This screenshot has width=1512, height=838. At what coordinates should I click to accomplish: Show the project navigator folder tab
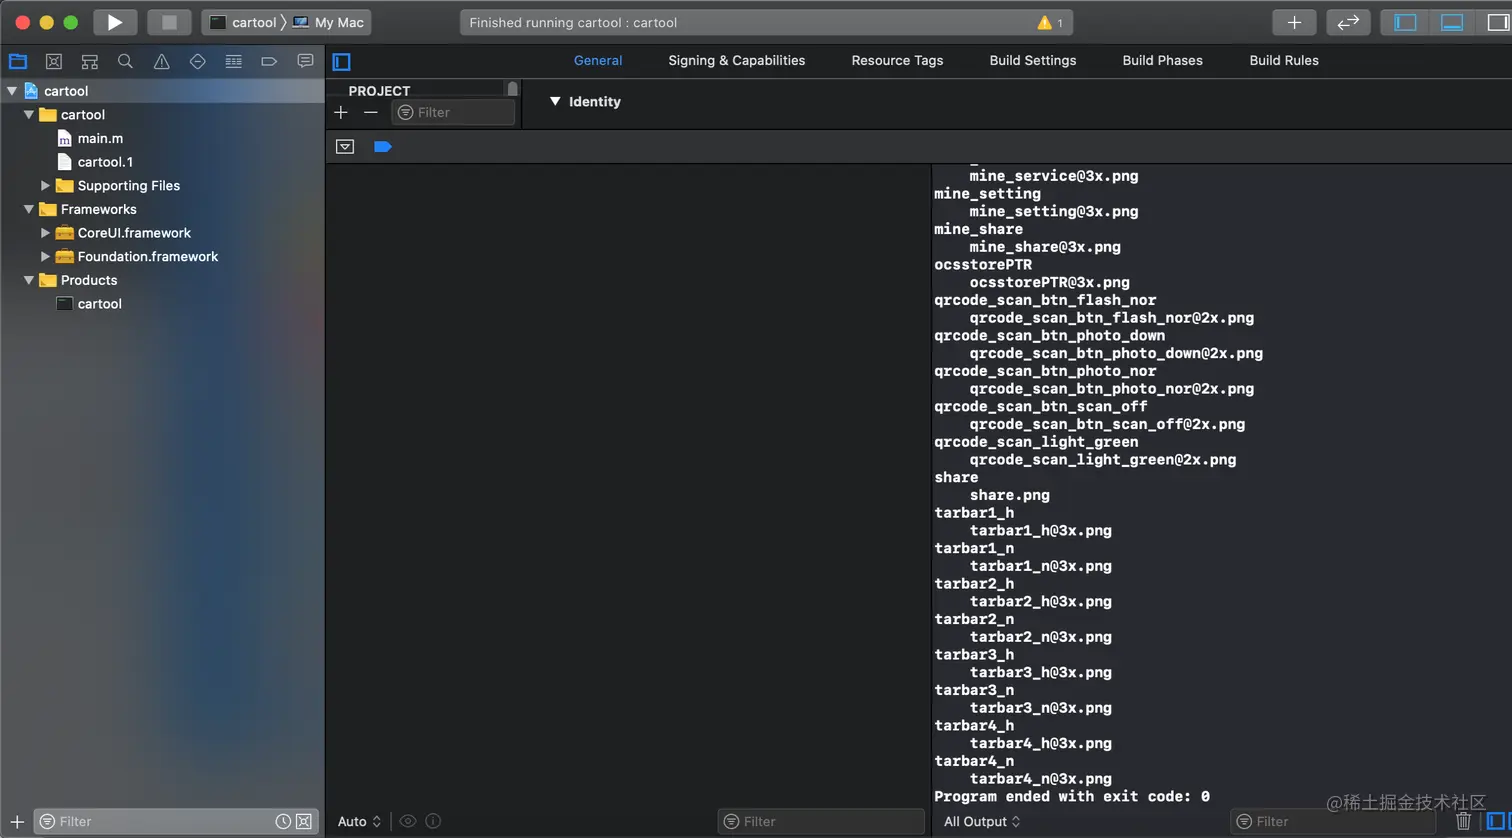coord(18,61)
